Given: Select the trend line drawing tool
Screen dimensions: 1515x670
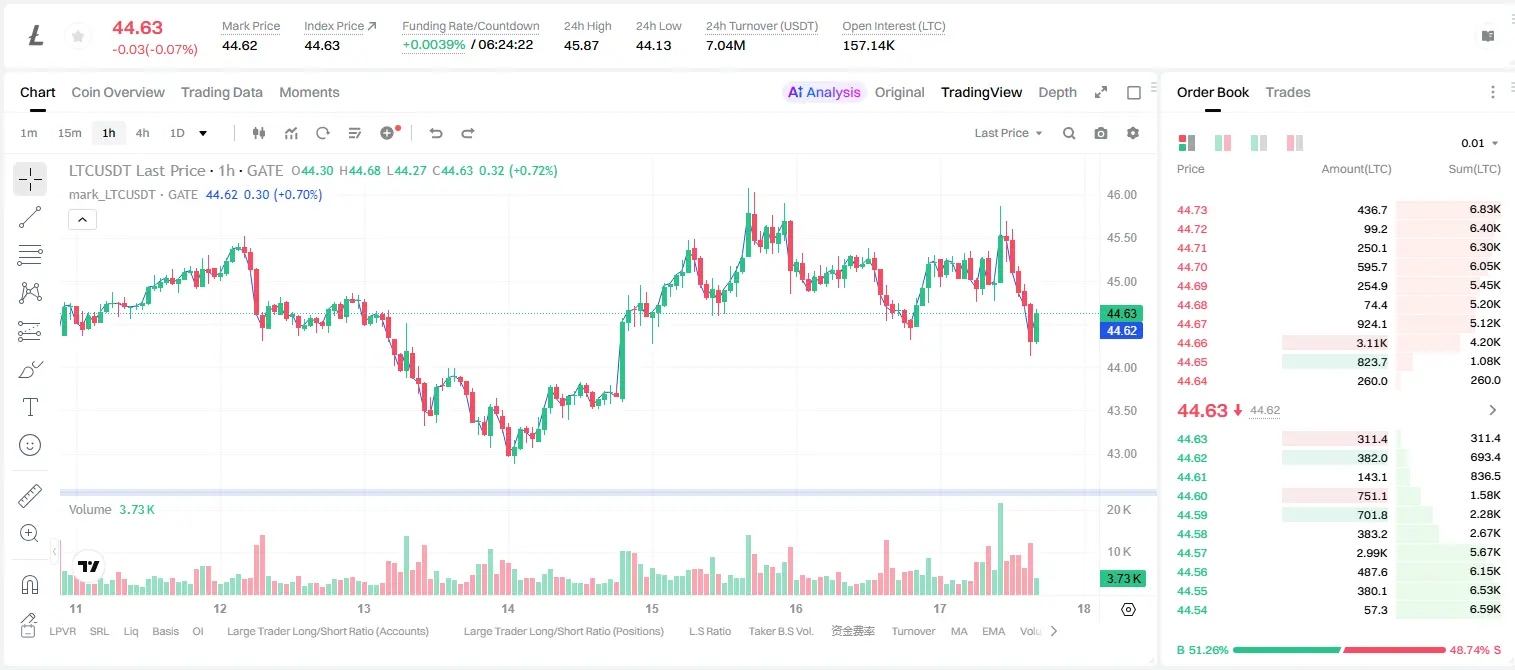Looking at the screenshot, I should (x=30, y=217).
